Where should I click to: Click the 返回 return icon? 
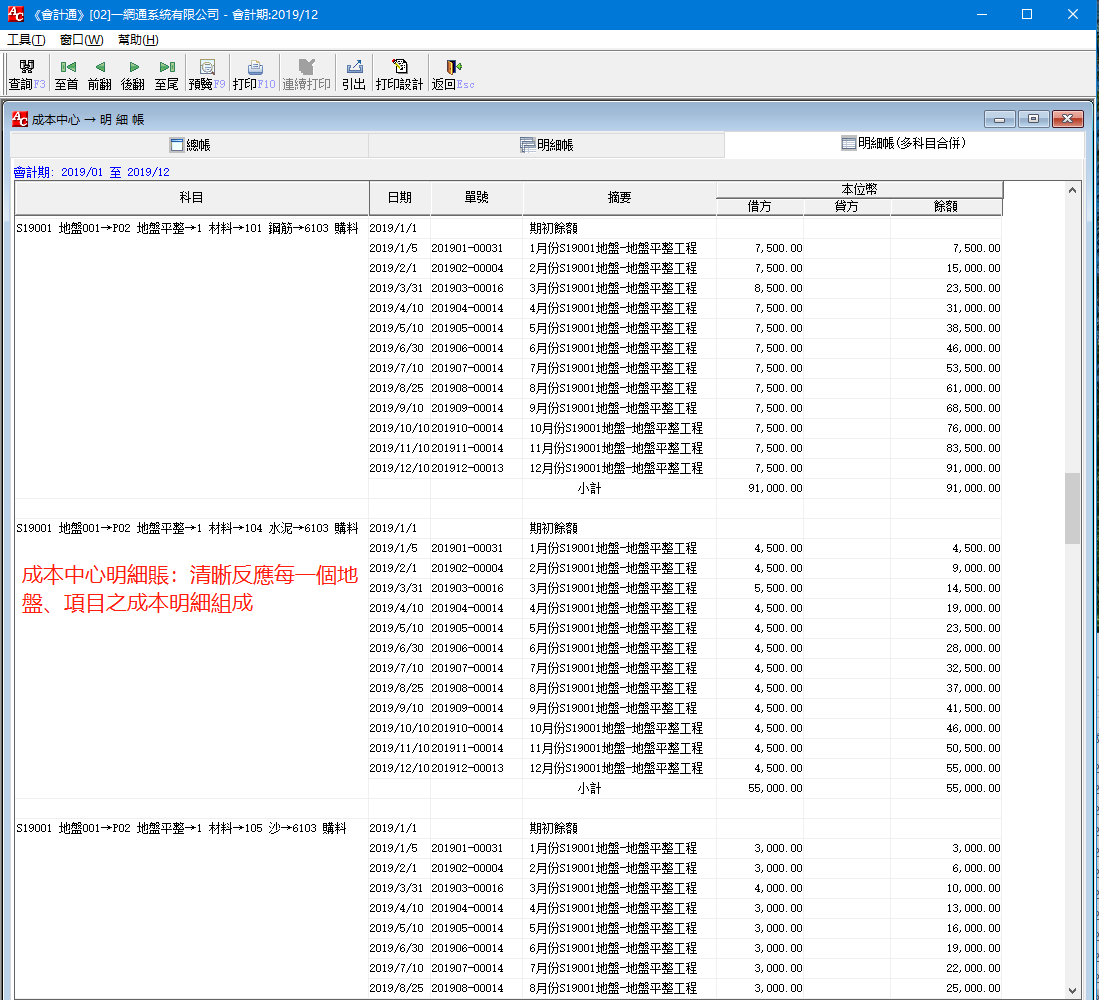(451, 74)
